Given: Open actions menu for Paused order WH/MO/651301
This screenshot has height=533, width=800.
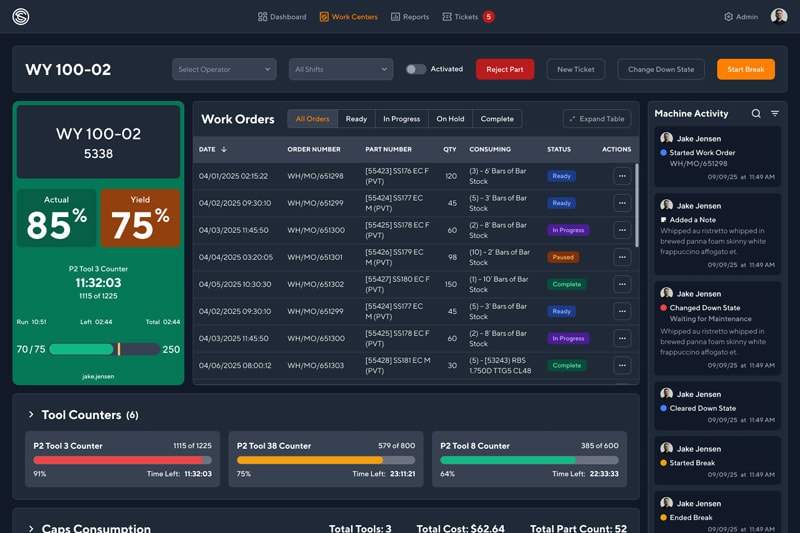Looking at the screenshot, I should (622, 257).
